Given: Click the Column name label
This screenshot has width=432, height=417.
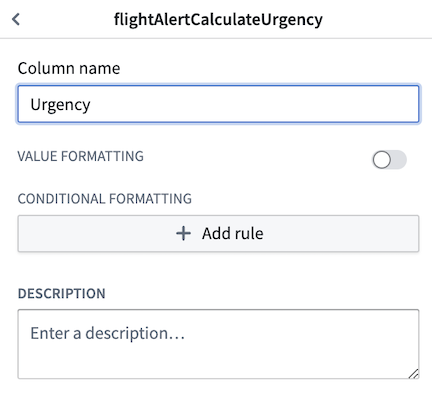Looking at the screenshot, I should pos(69,68).
